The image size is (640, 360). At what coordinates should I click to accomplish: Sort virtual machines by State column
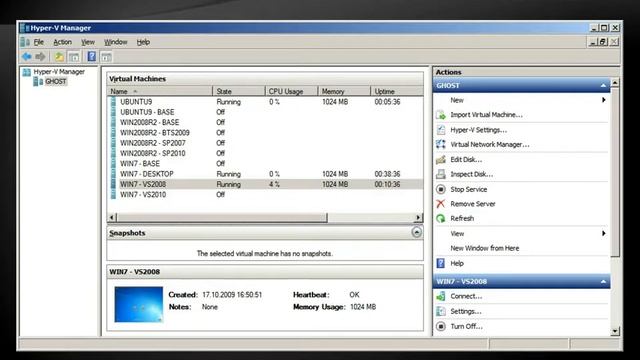point(239,91)
